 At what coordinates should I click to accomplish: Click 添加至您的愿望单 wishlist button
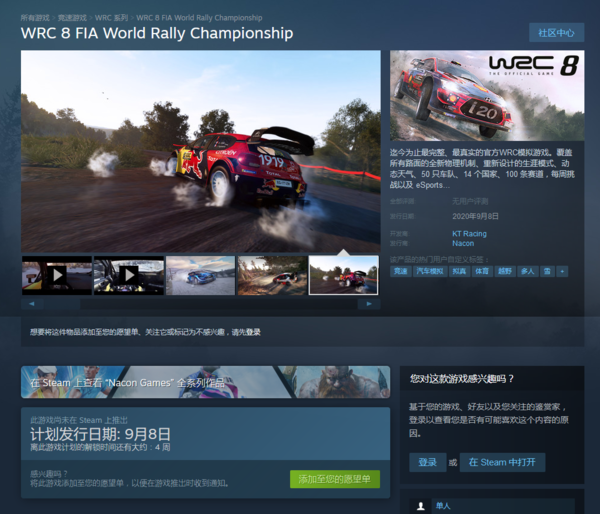pos(334,479)
